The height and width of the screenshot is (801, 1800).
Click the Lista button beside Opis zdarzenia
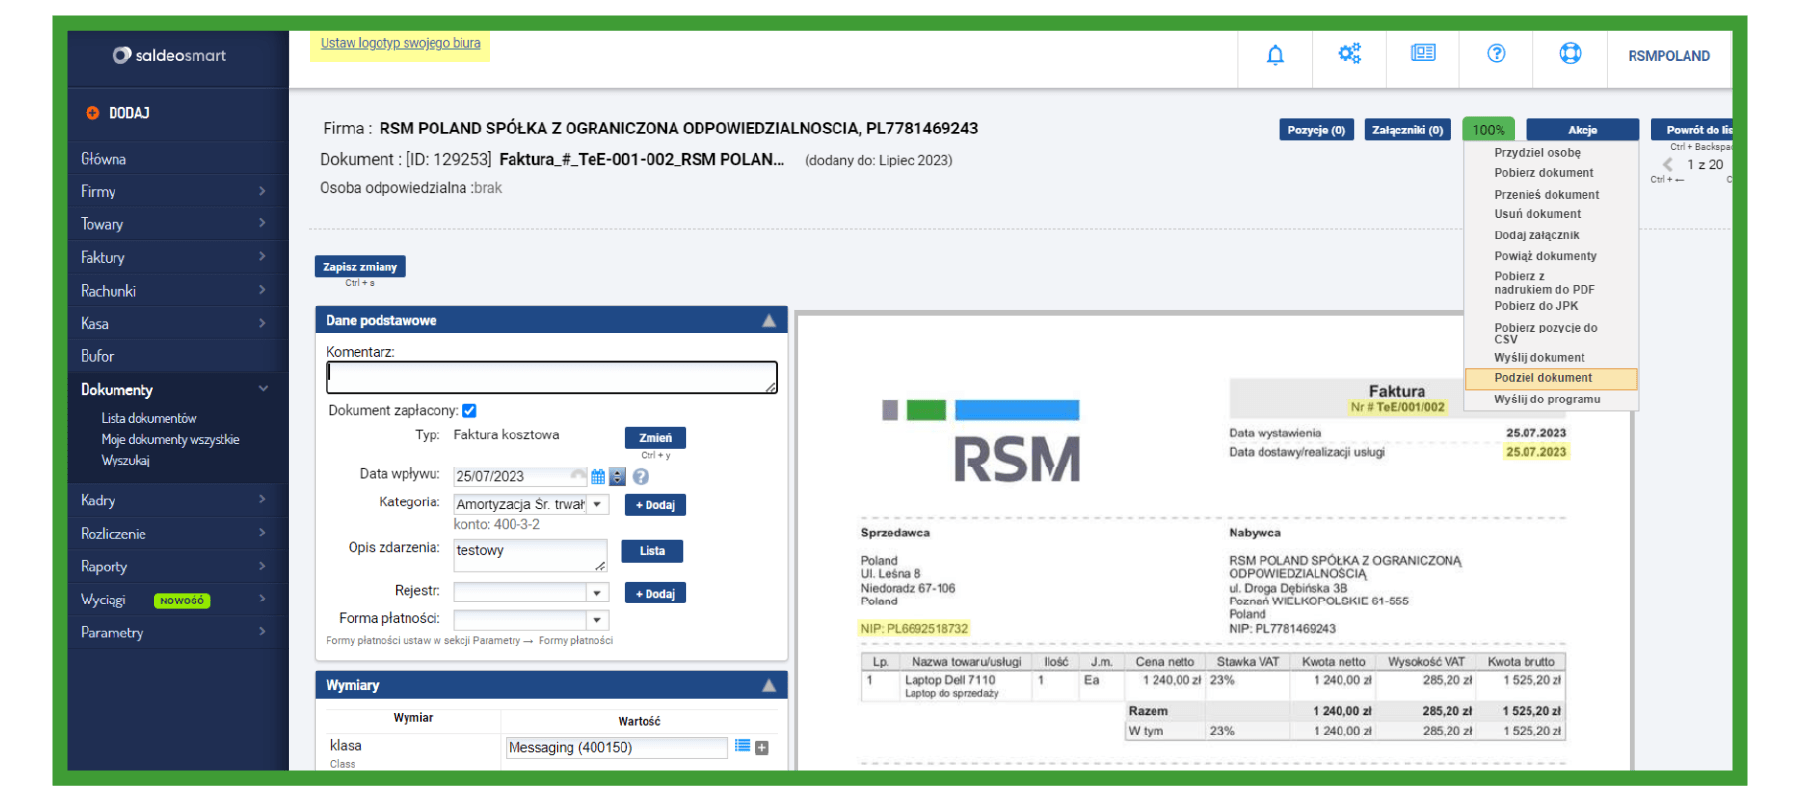point(653,551)
